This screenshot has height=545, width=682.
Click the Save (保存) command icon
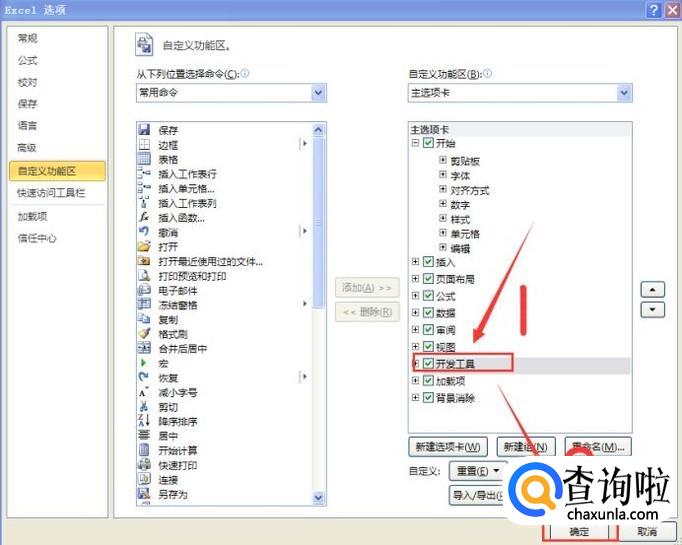[144, 130]
